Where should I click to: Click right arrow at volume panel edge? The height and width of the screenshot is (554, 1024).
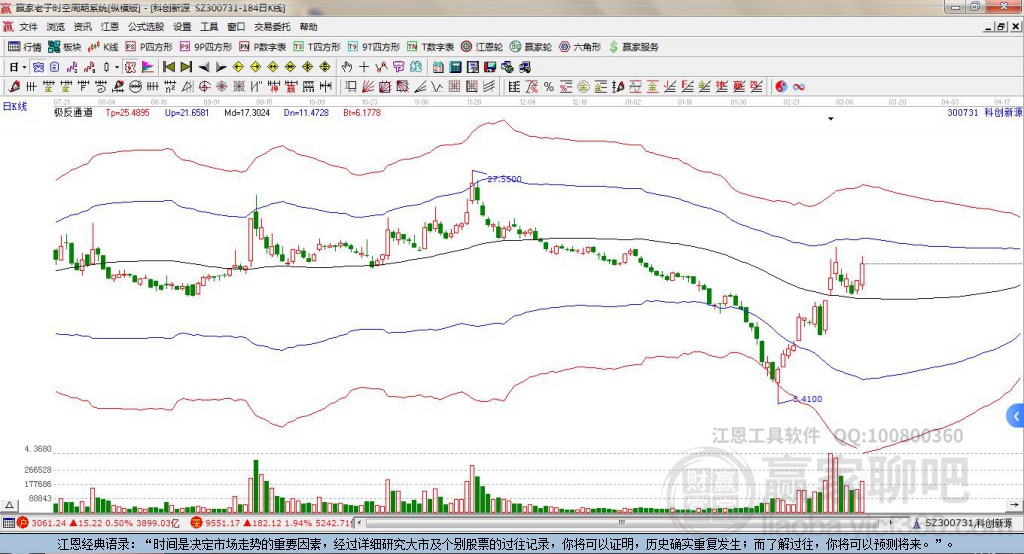[1014, 505]
